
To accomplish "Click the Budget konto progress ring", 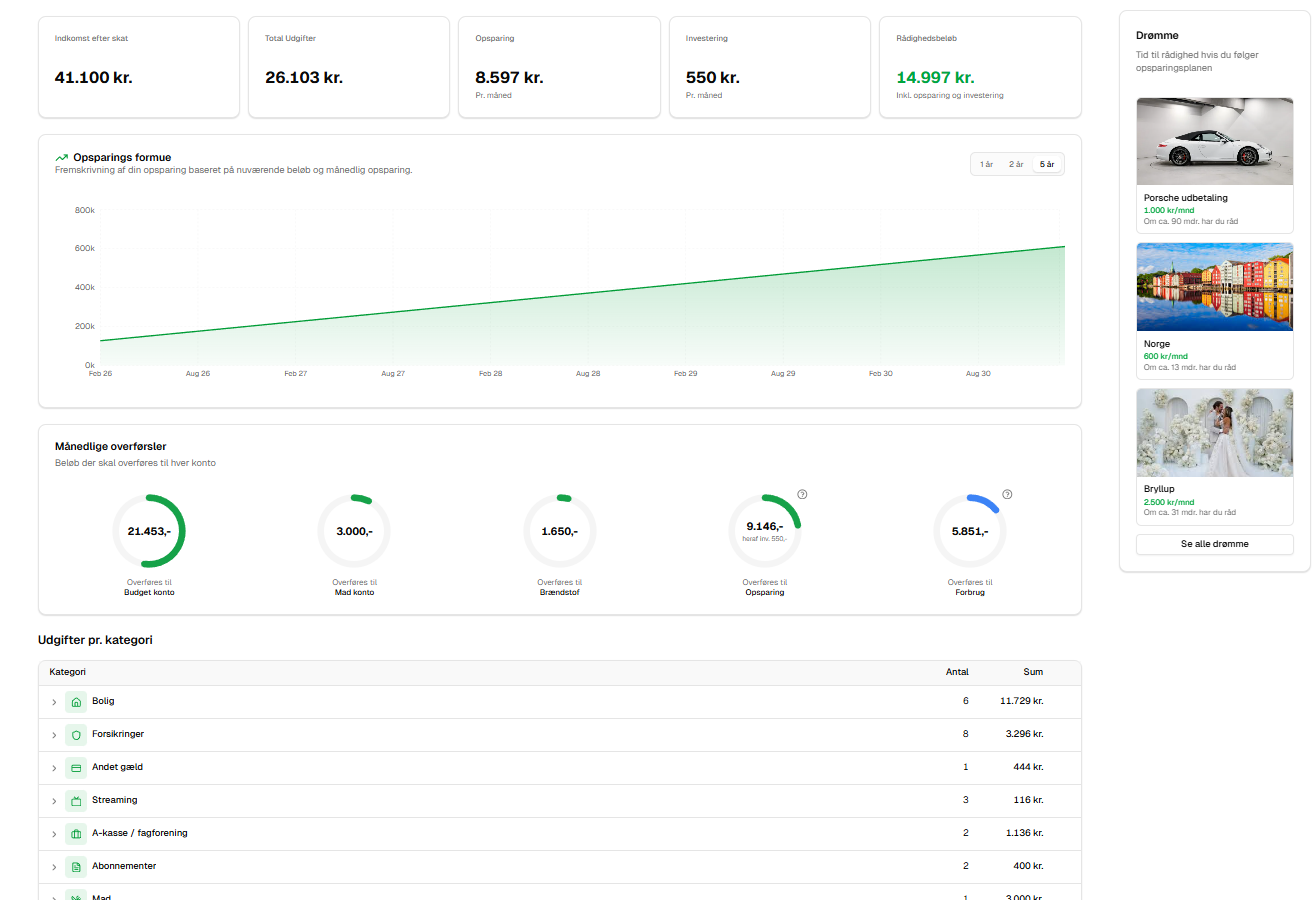I will (x=149, y=531).
